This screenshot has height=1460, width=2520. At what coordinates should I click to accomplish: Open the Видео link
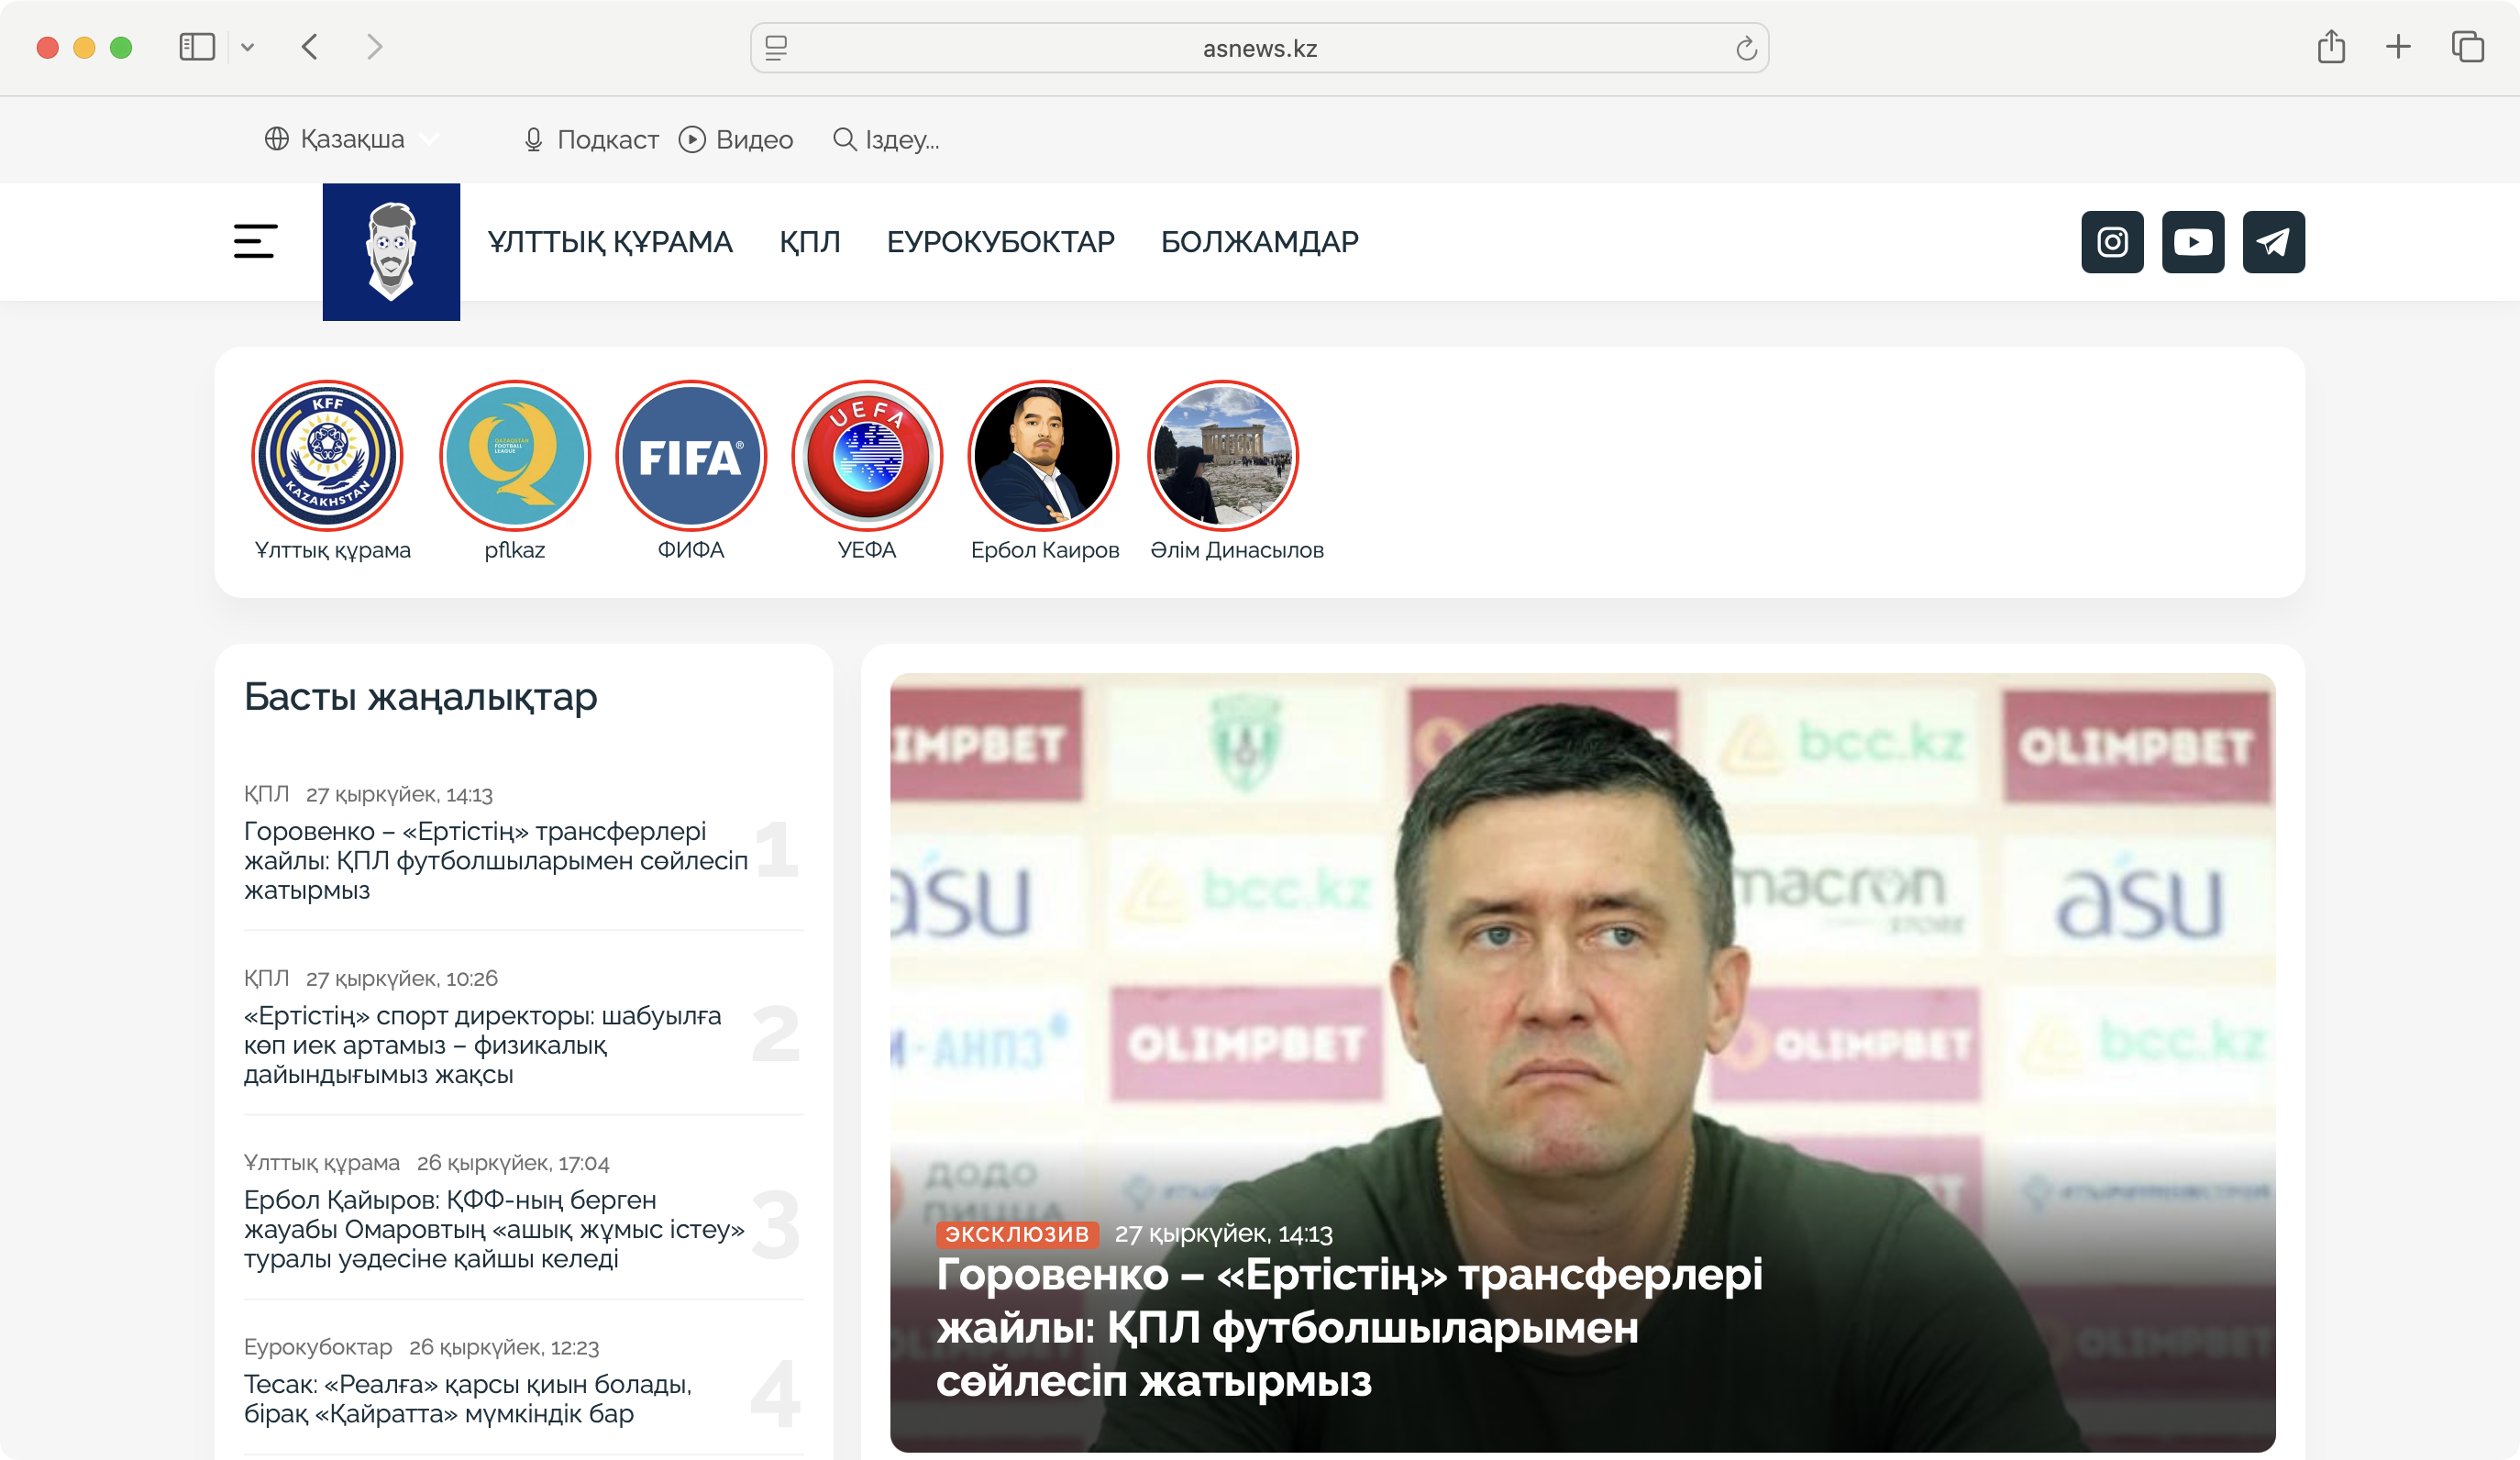(736, 139)
